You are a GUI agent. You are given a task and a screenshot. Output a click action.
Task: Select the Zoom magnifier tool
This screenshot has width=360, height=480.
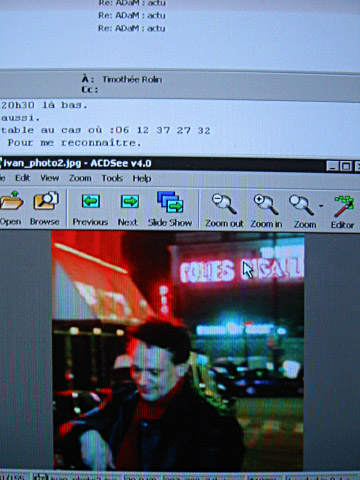pos(301,205)
